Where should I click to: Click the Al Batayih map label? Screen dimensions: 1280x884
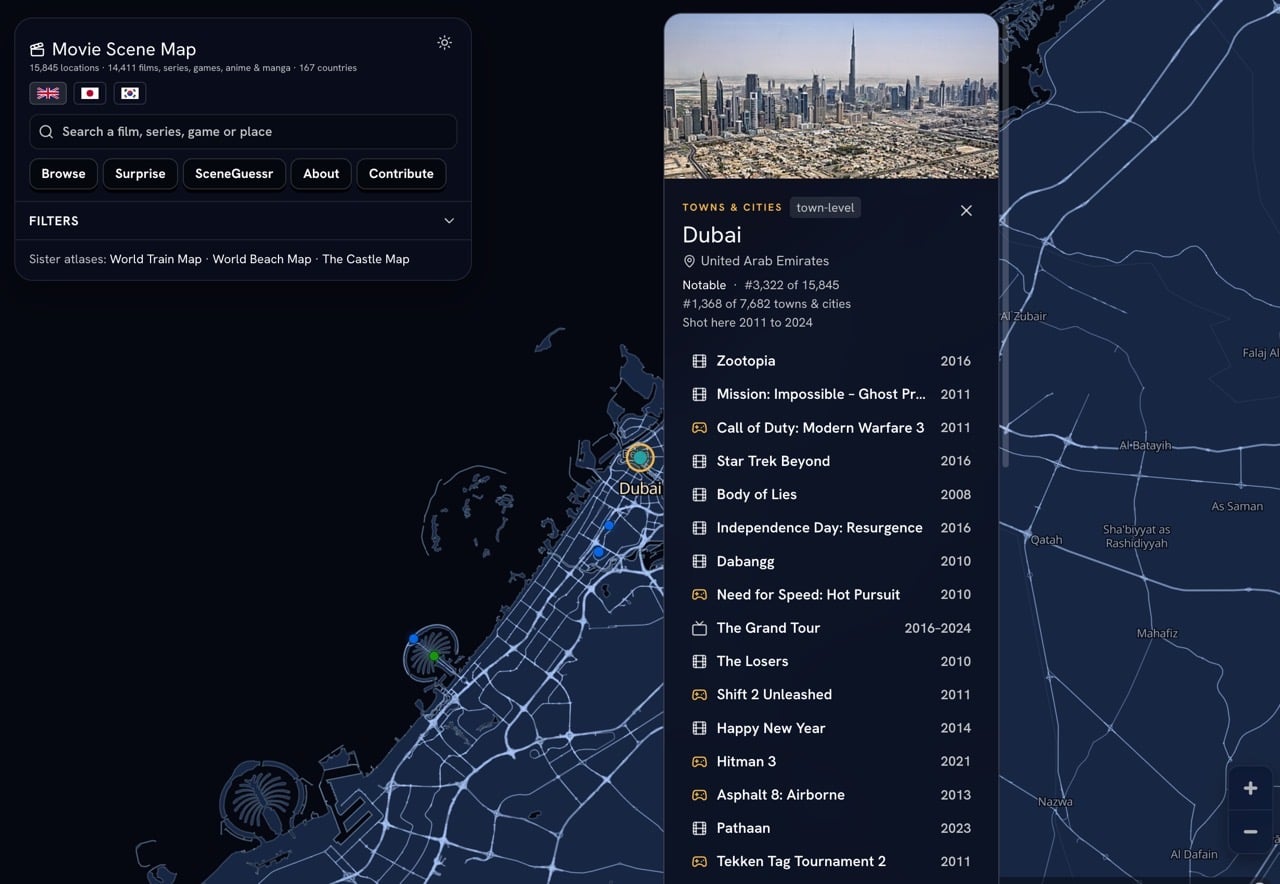coord(1145,446)
